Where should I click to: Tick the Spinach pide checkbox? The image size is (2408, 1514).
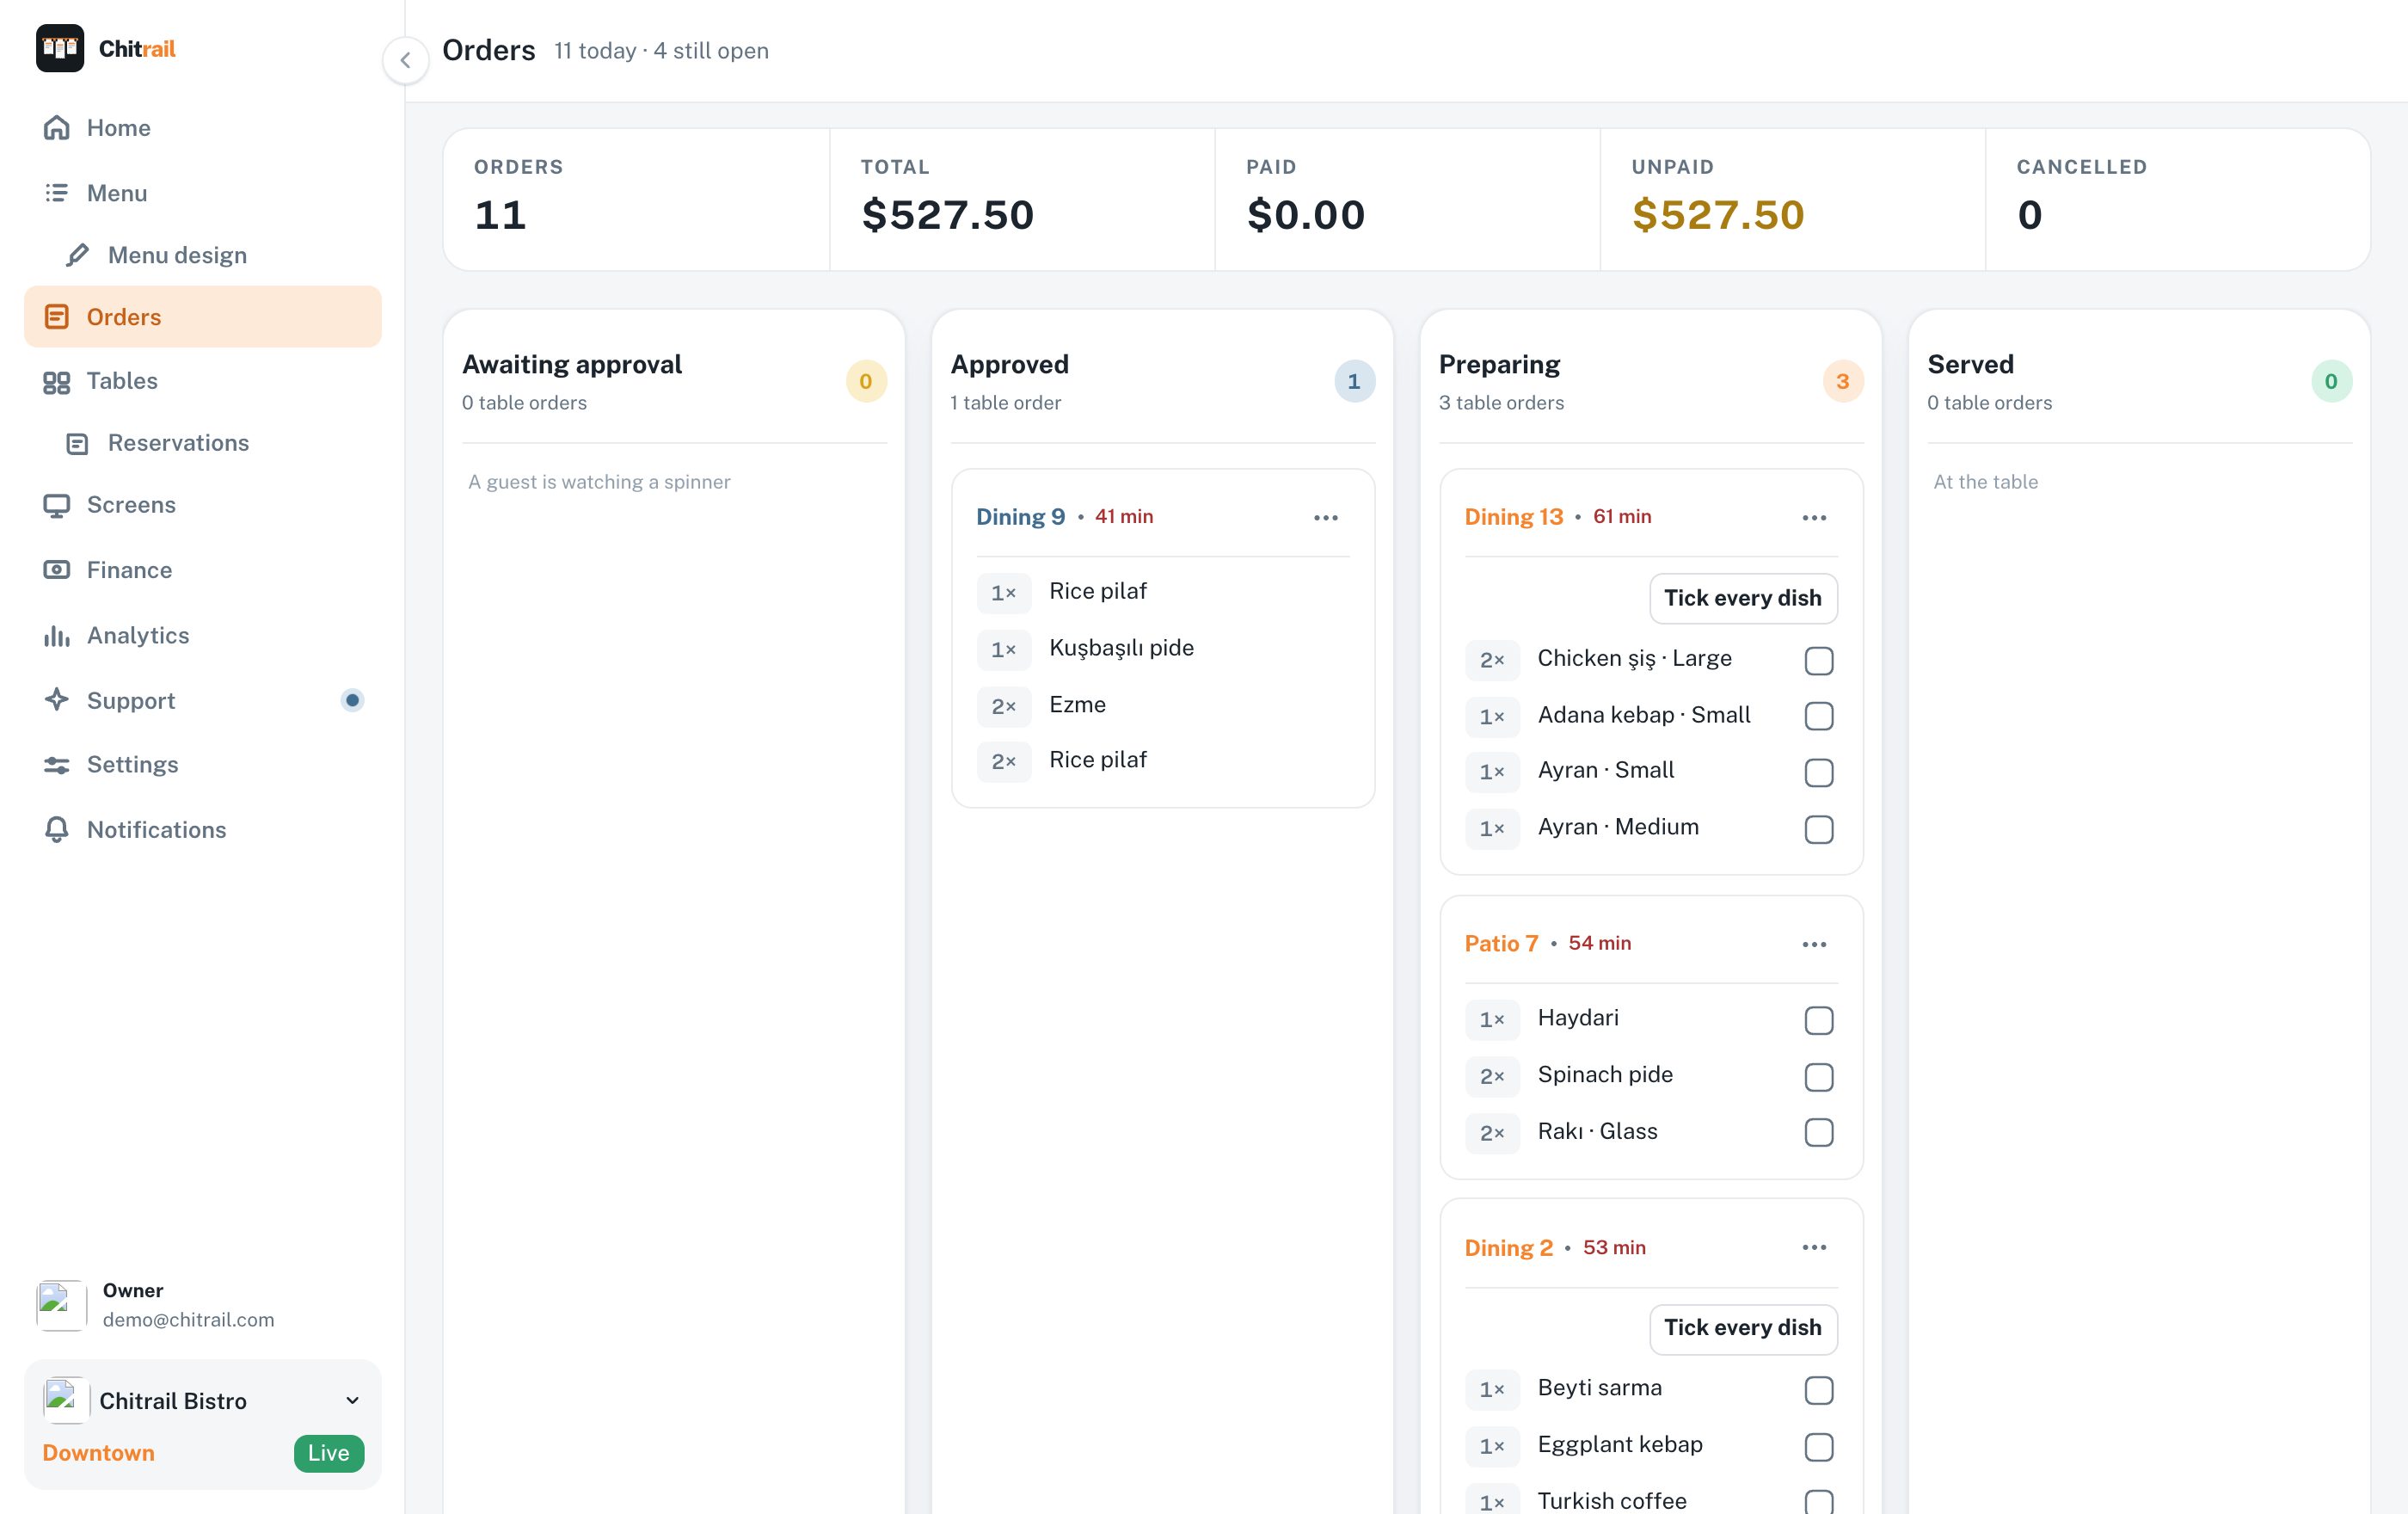[x=1819, y=1077]
